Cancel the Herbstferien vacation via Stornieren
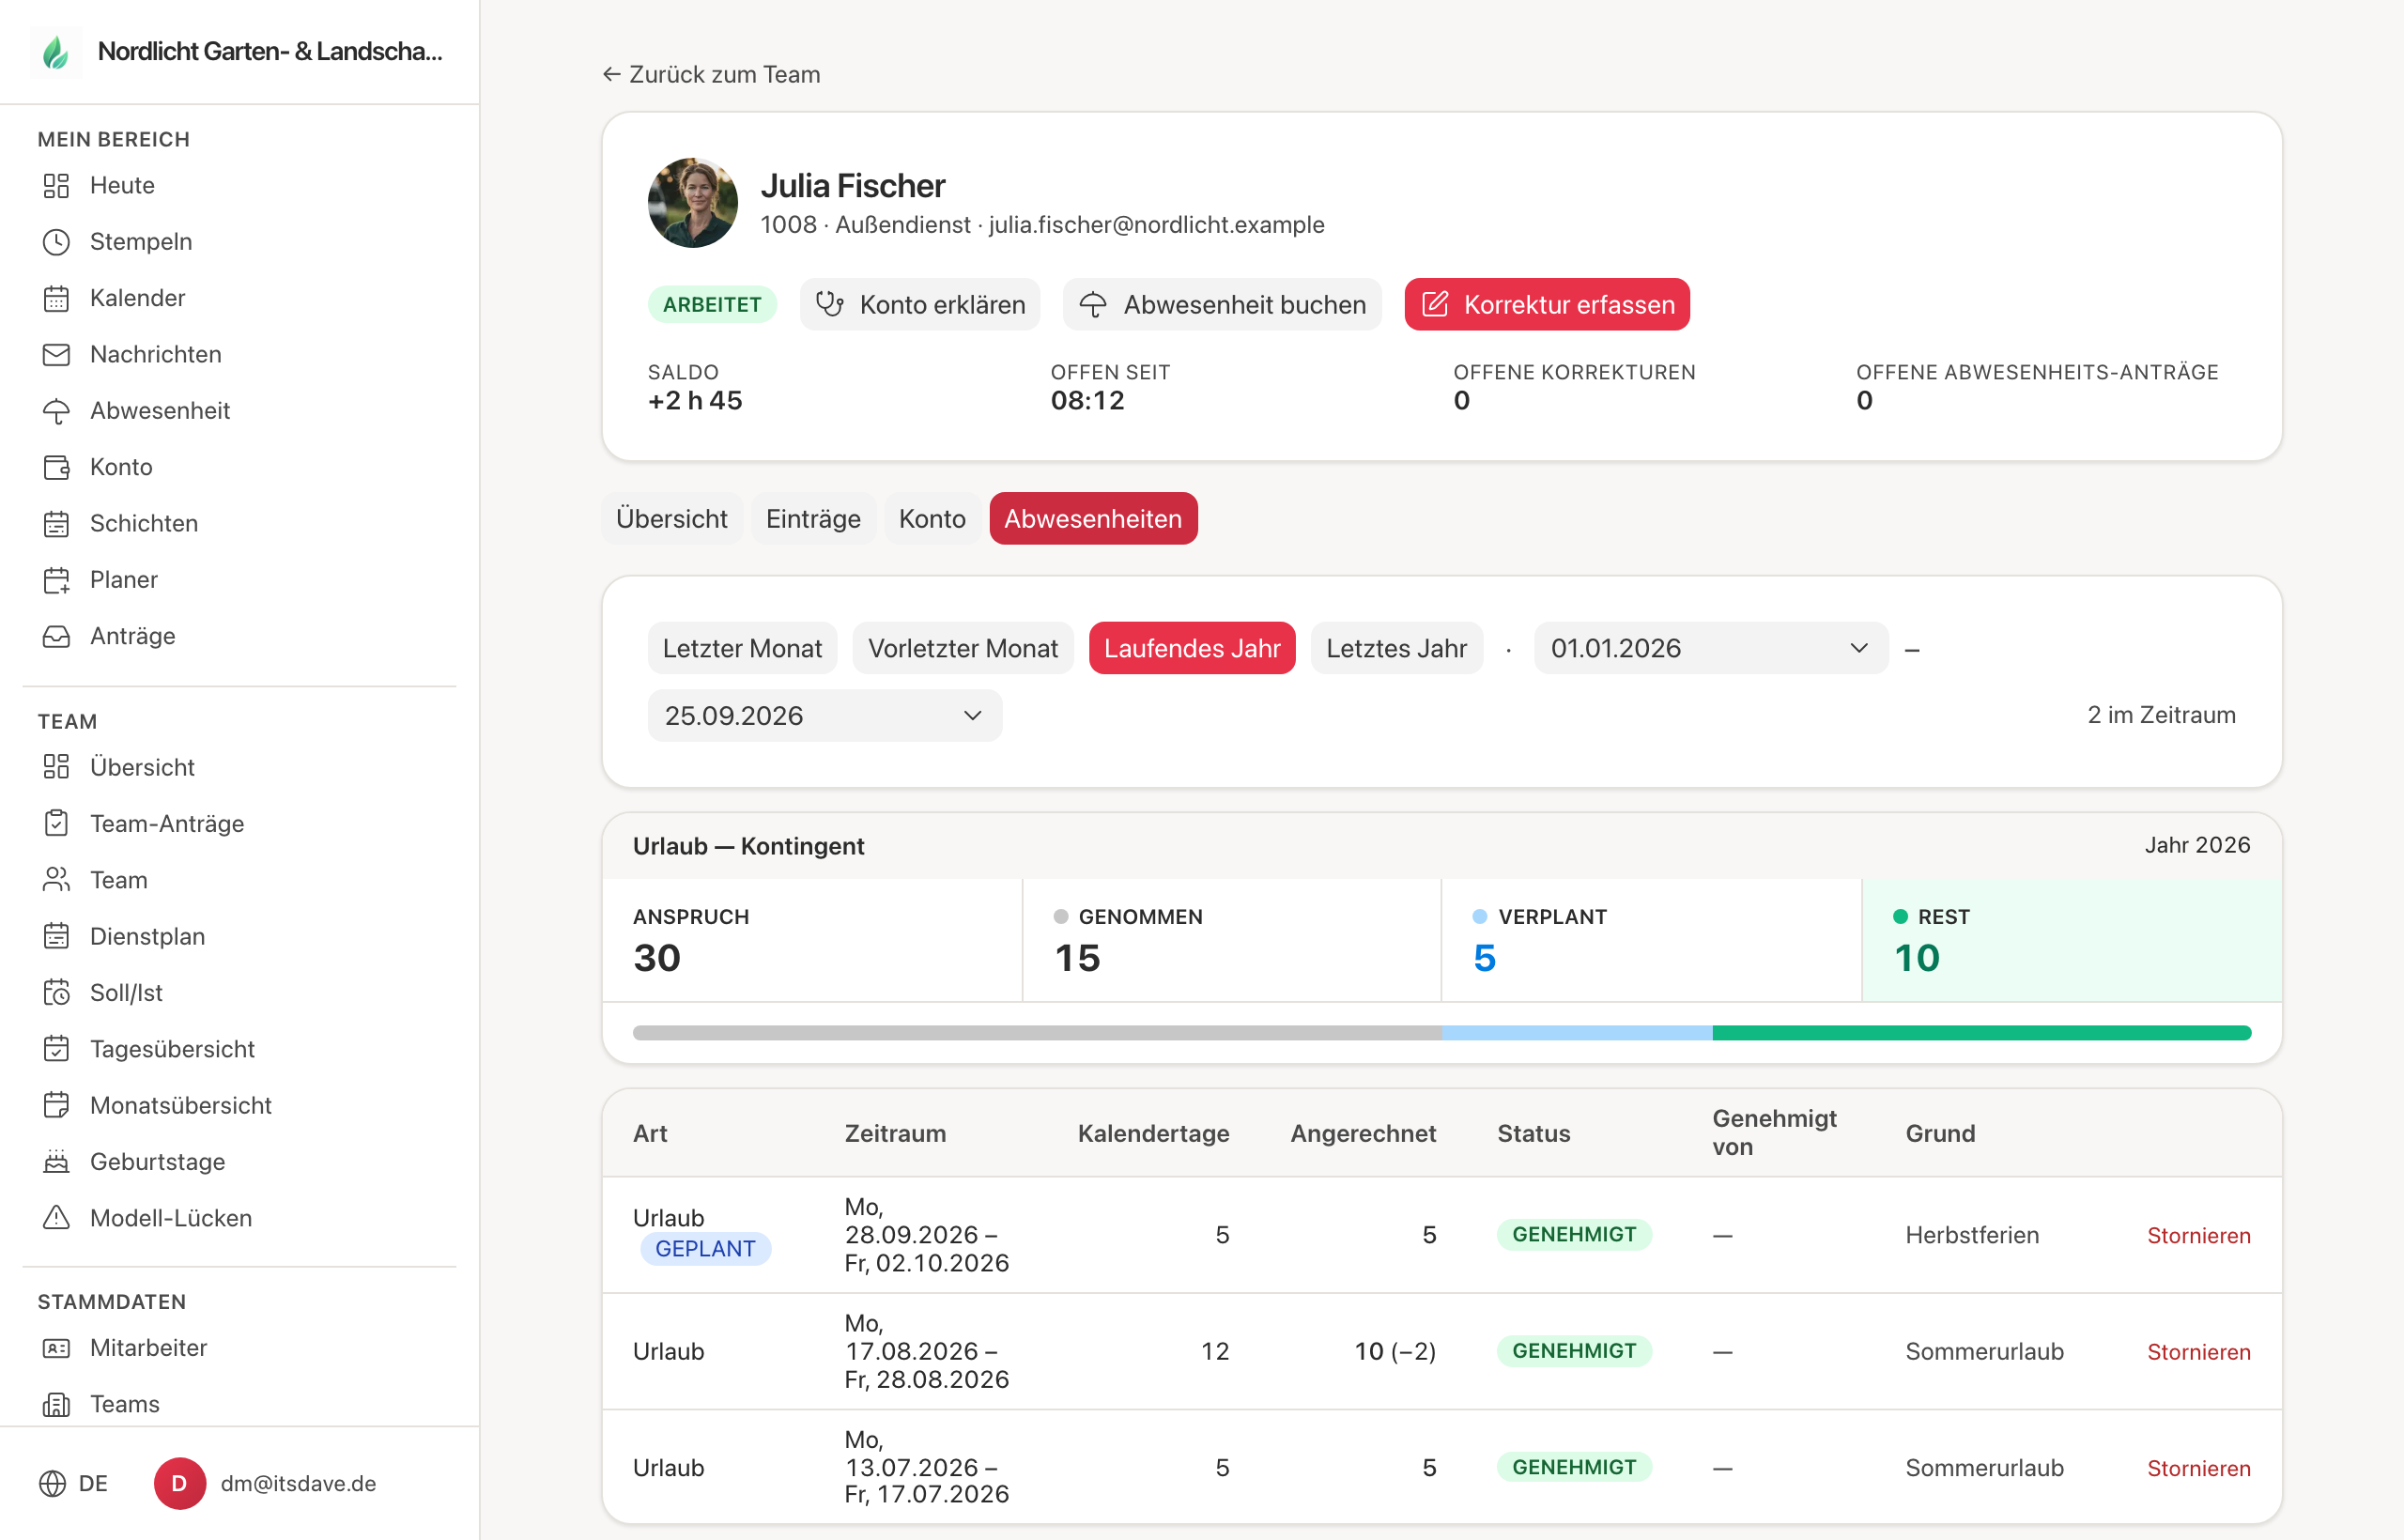This screenshot has height=1540, width=2404. 2198,1235
